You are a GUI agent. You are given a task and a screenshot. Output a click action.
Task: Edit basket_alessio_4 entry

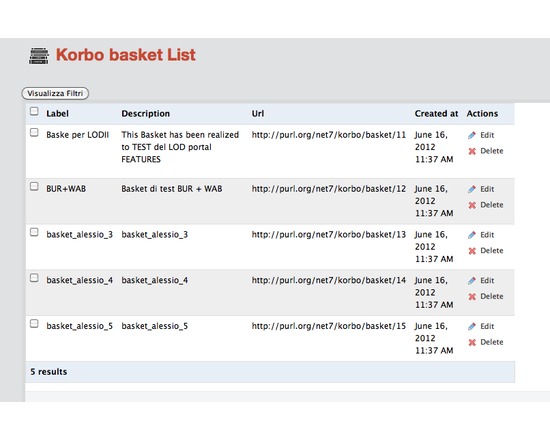coord(487,280)
